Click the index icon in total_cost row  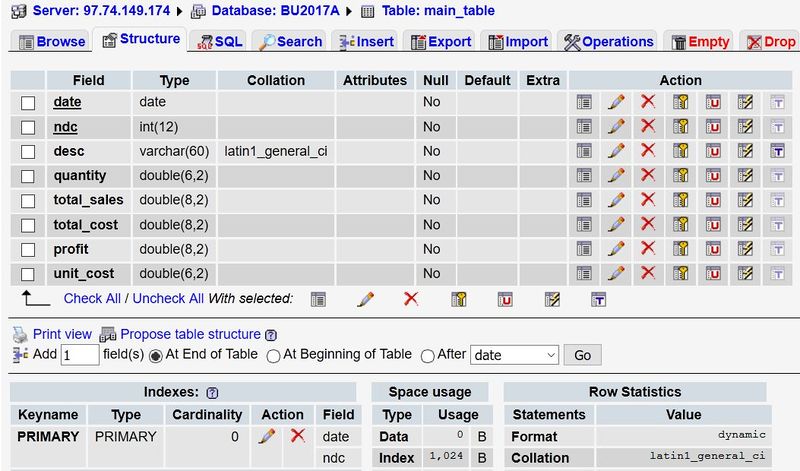pos(745,225)
